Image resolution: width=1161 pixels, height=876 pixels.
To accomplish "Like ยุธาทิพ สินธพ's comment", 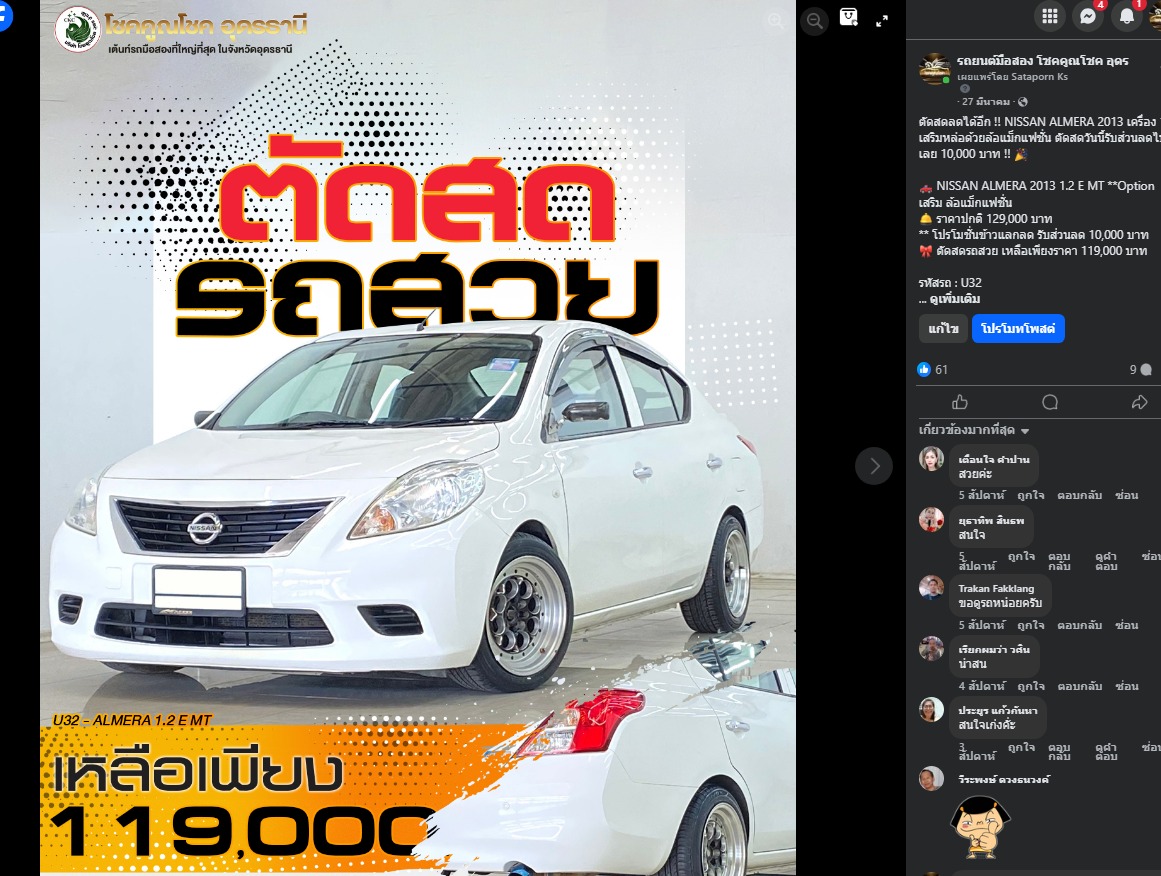I will pyautogui.click(x=1021, y=556).
